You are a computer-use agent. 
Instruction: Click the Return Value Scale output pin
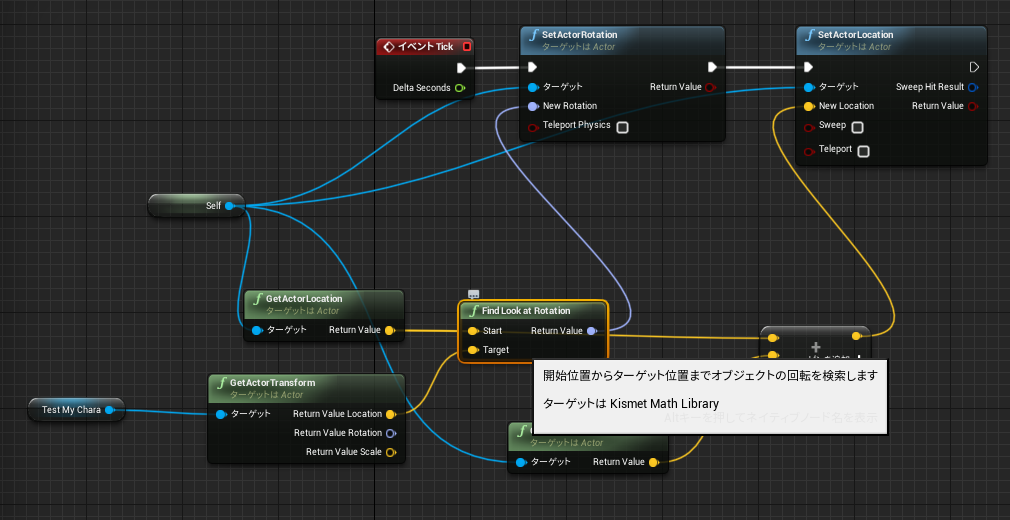point(390,452)
